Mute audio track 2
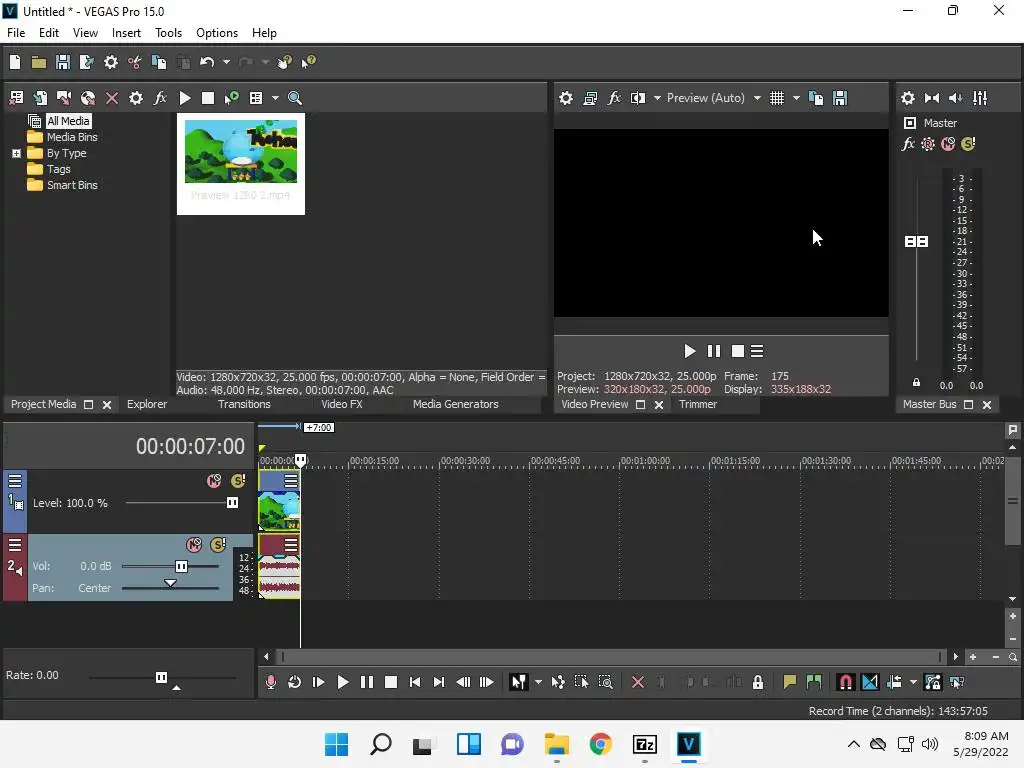This screenshot has width=1024, height=768. [194, 545]
